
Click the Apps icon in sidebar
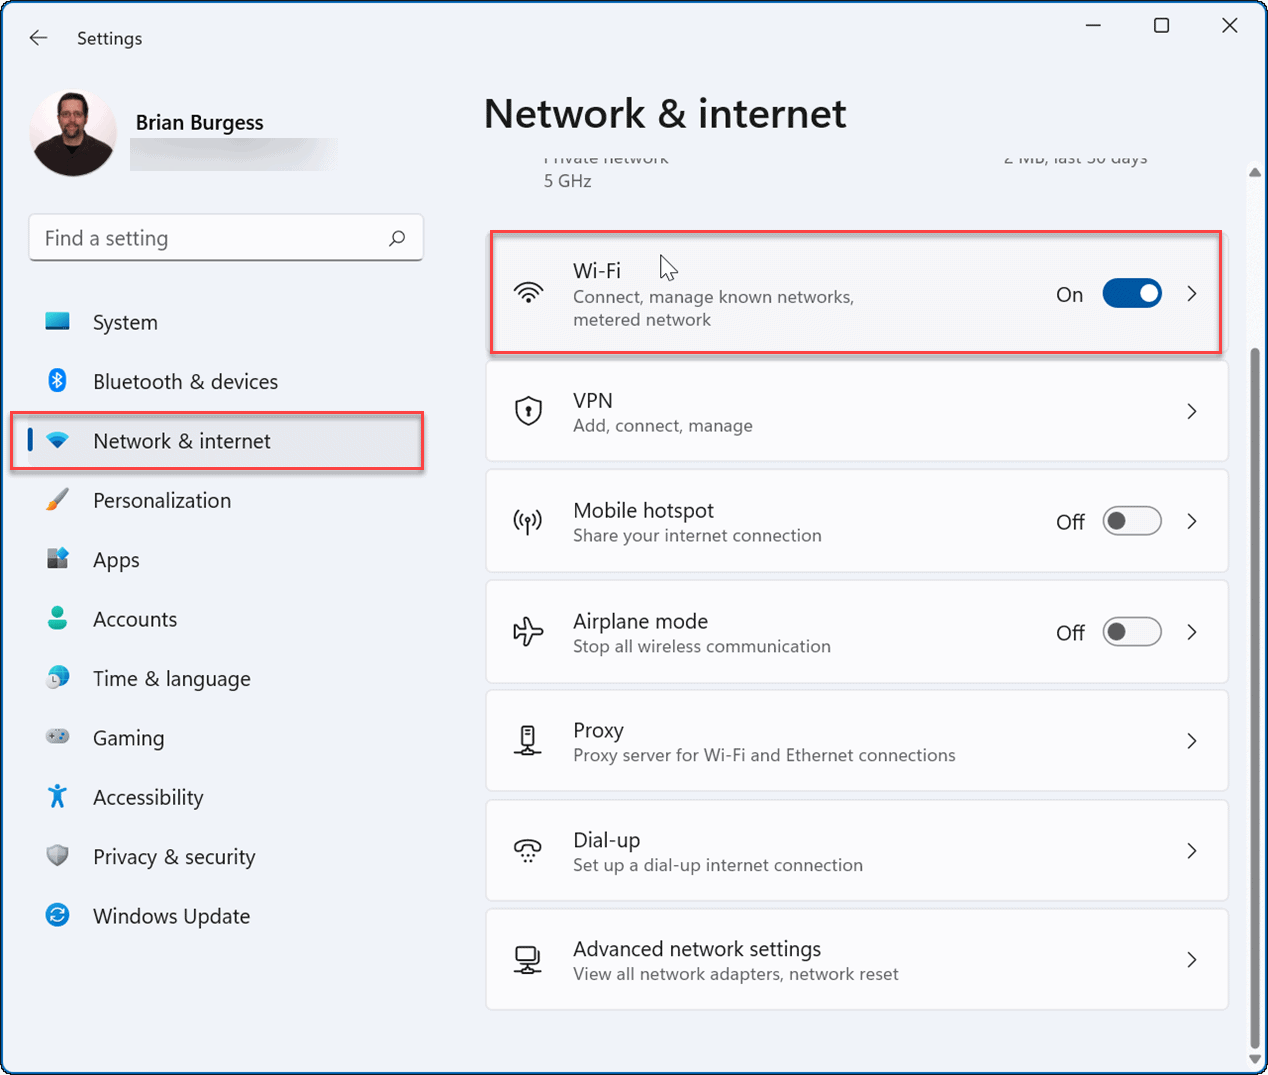[x=58, y=559]
